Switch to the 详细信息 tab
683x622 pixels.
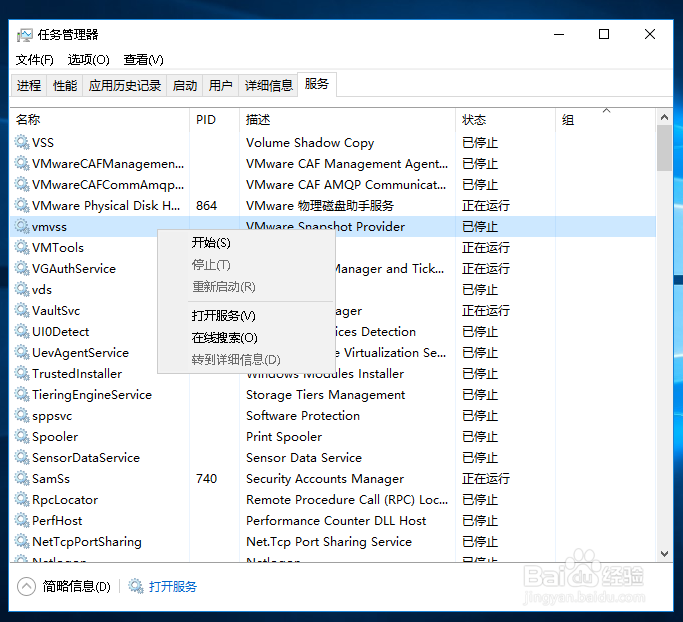pos(268,85)
